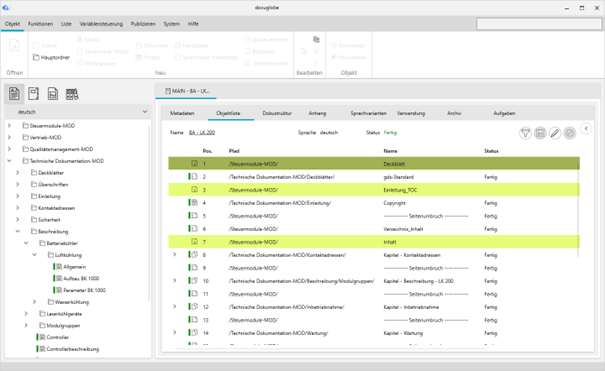Click the round cancel icon

coord(570,133)
